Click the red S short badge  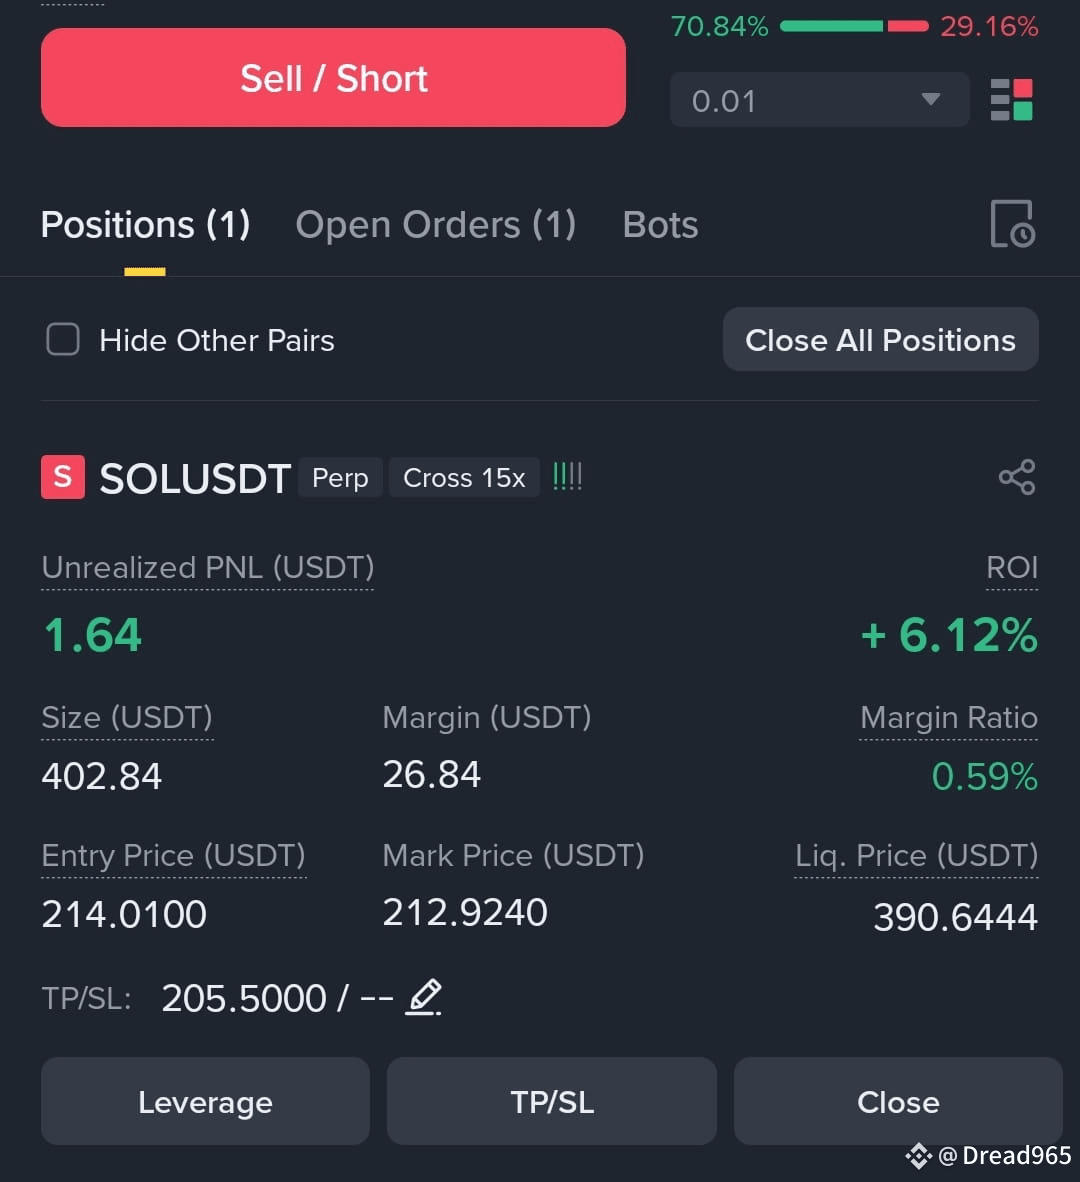(x=63, y=477)
